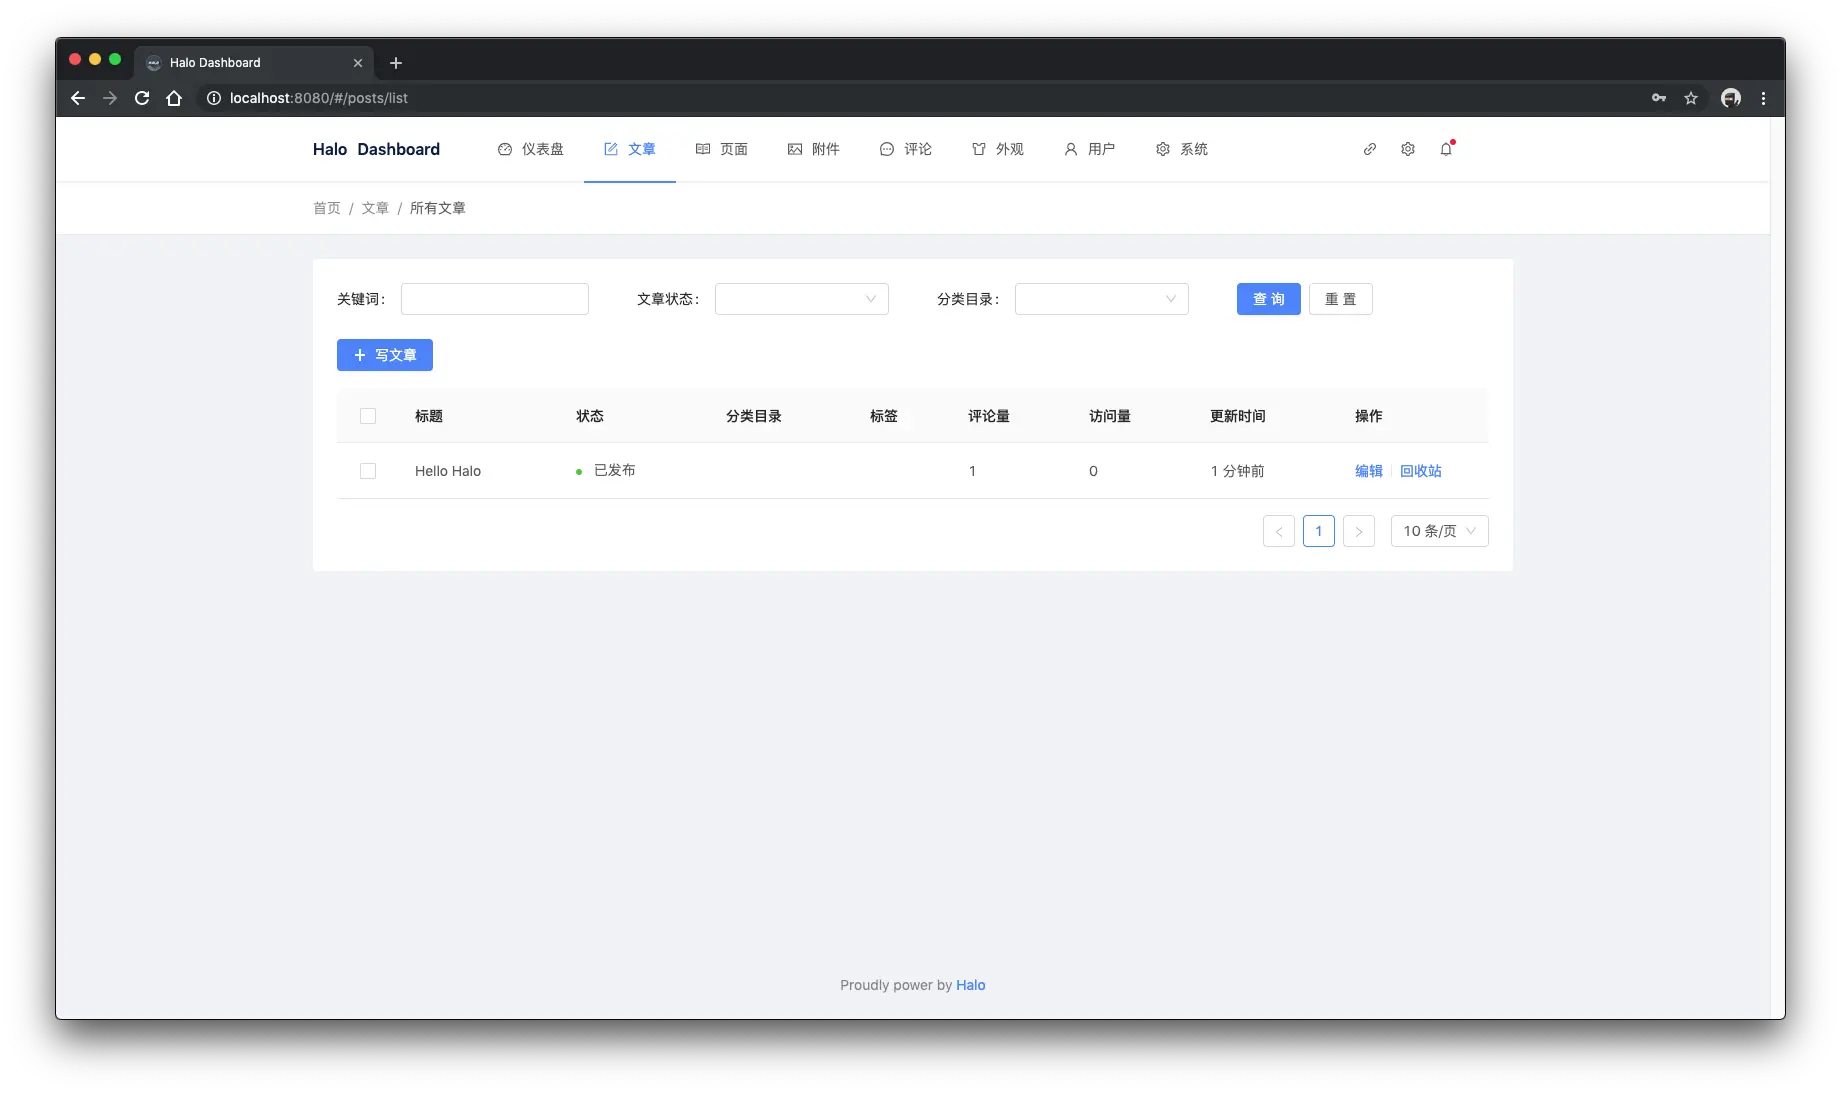Click the 状态 column header
Screen dimensions: 1841x1093
(590, 416)
